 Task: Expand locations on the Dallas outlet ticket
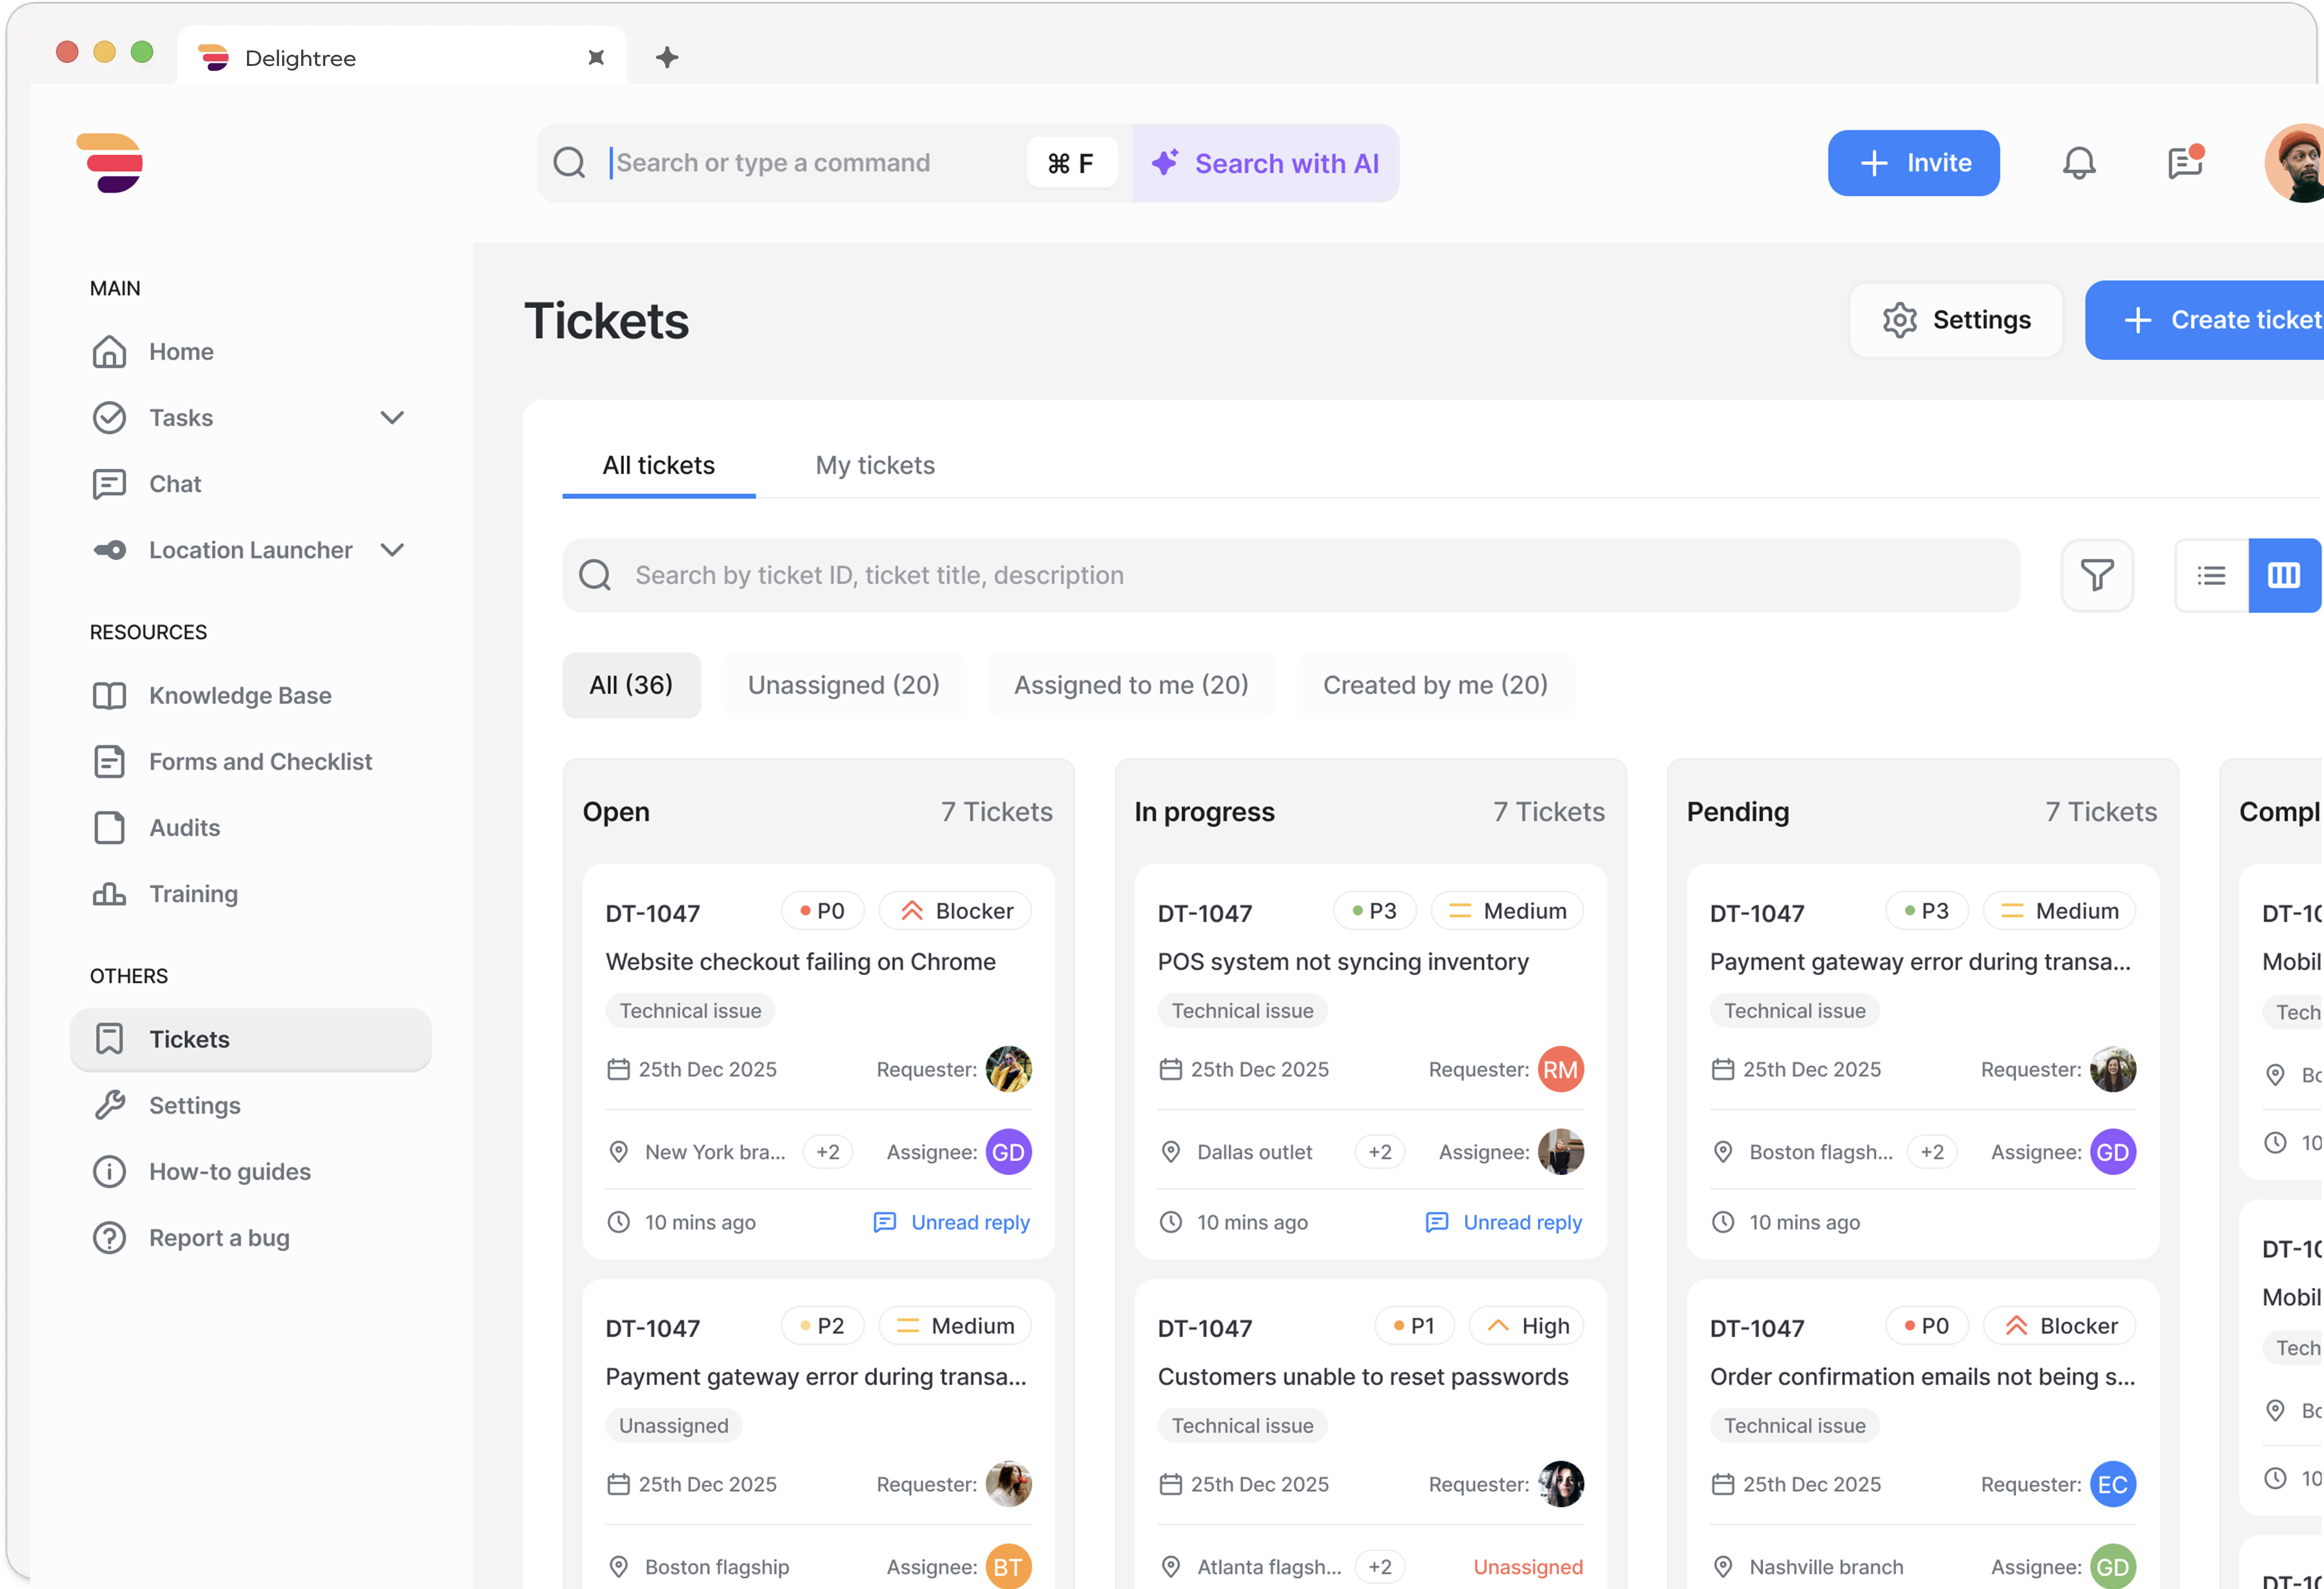click(x=1380, y=1151)
